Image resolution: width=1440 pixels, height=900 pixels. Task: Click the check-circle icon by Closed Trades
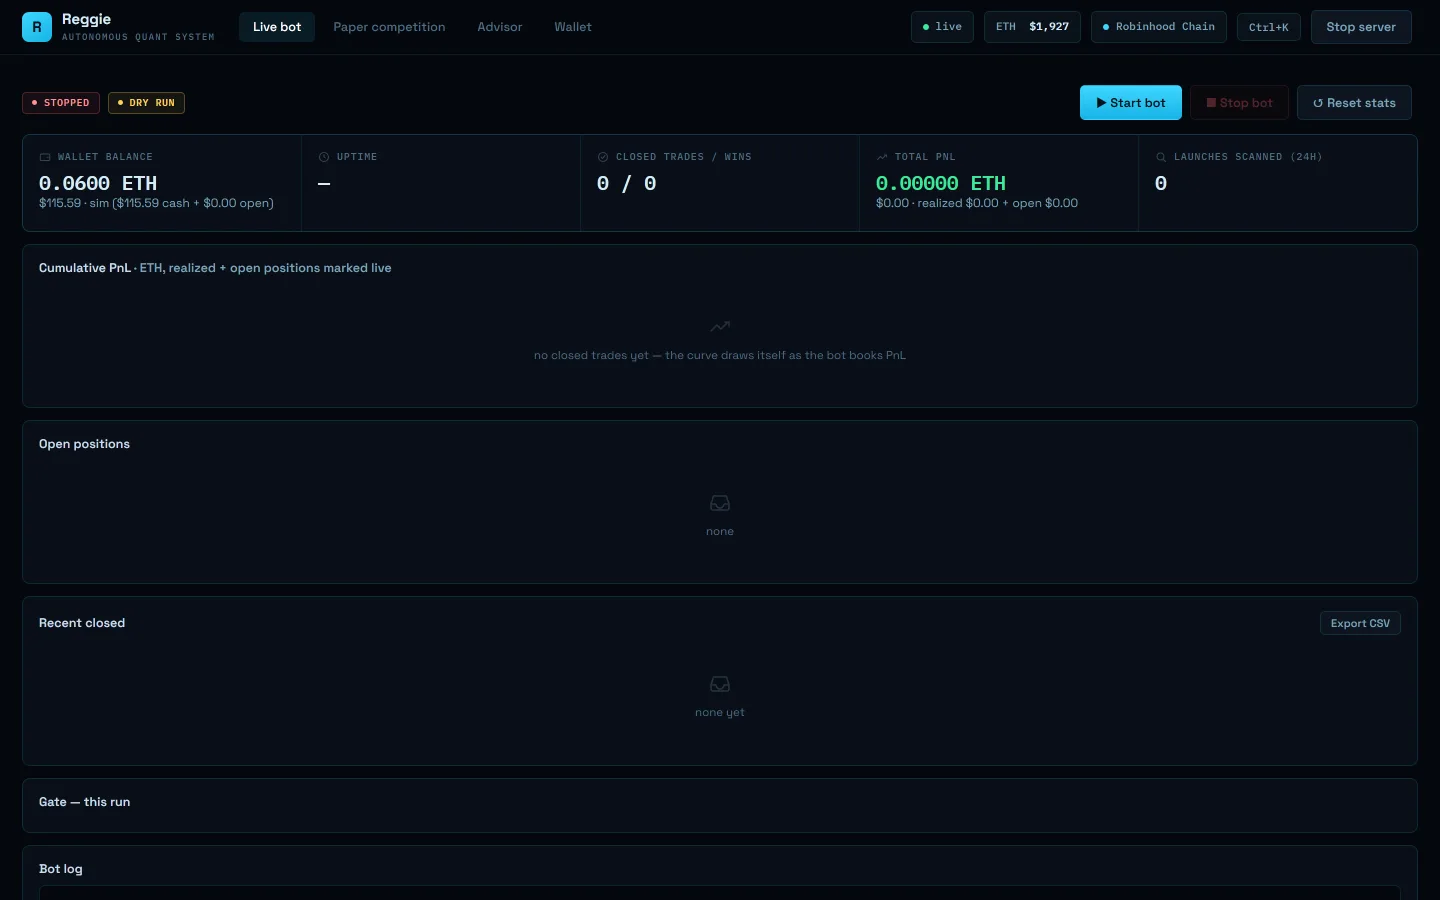(603, 157)
